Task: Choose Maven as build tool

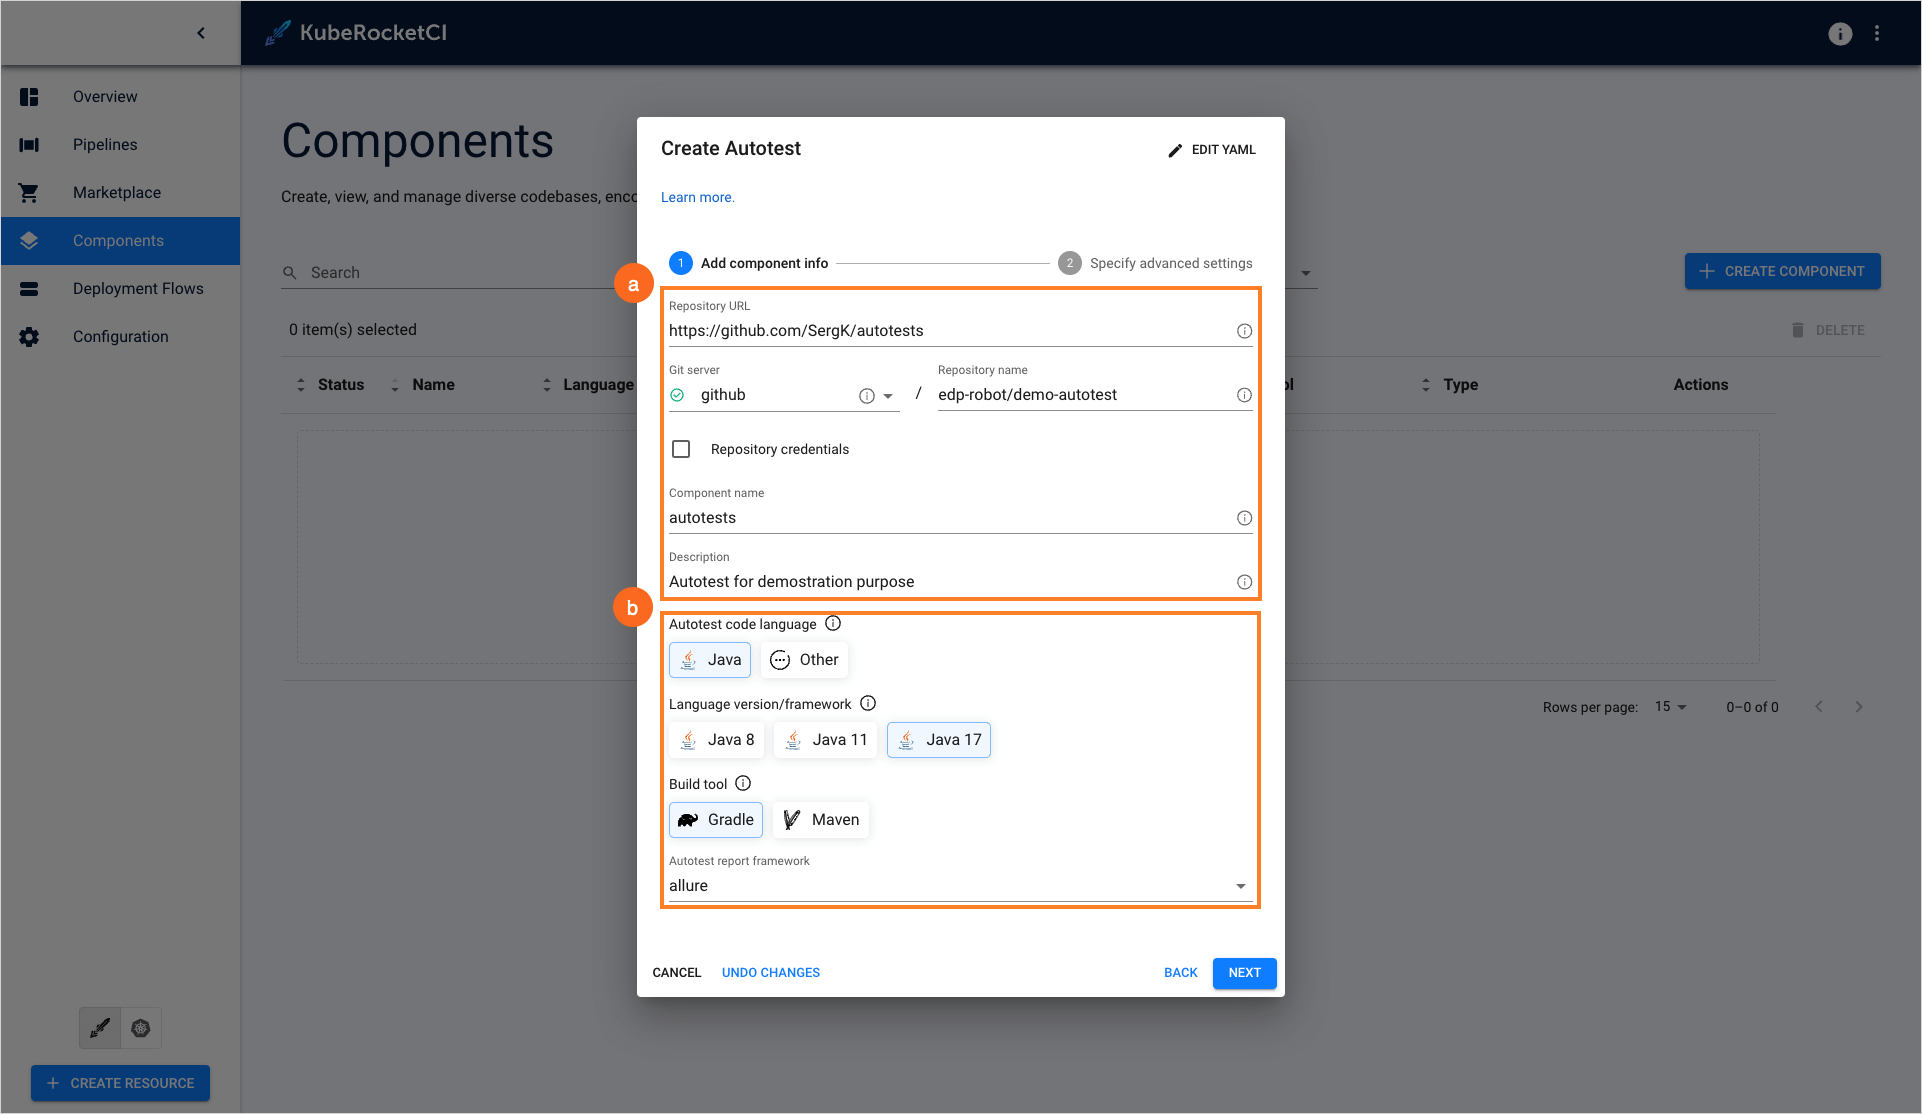Action: tap(821, 820)
